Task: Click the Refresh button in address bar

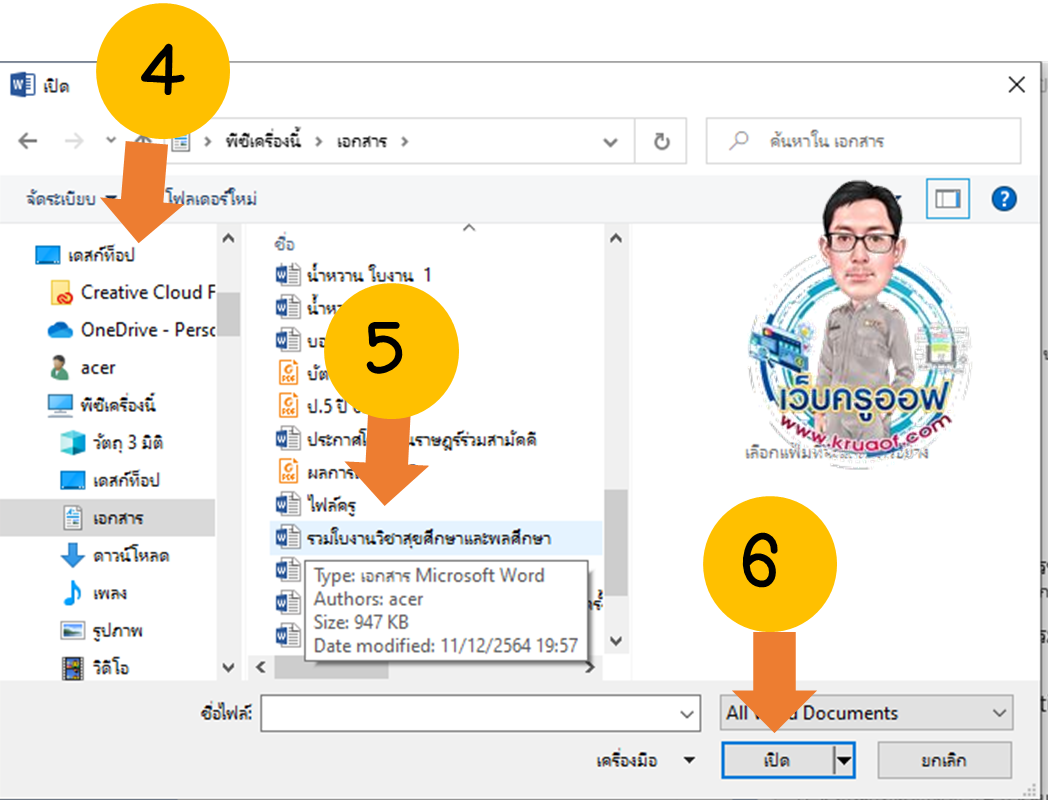Action: [661, 142]
